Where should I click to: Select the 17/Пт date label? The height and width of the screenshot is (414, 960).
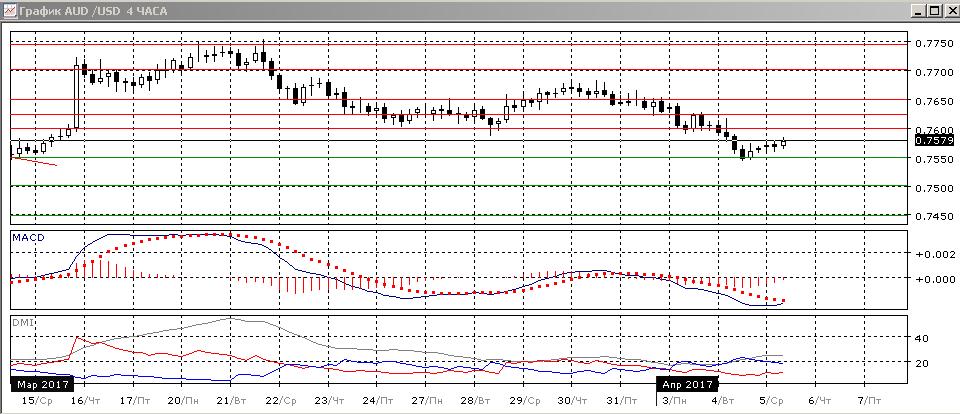pos(133,401)
